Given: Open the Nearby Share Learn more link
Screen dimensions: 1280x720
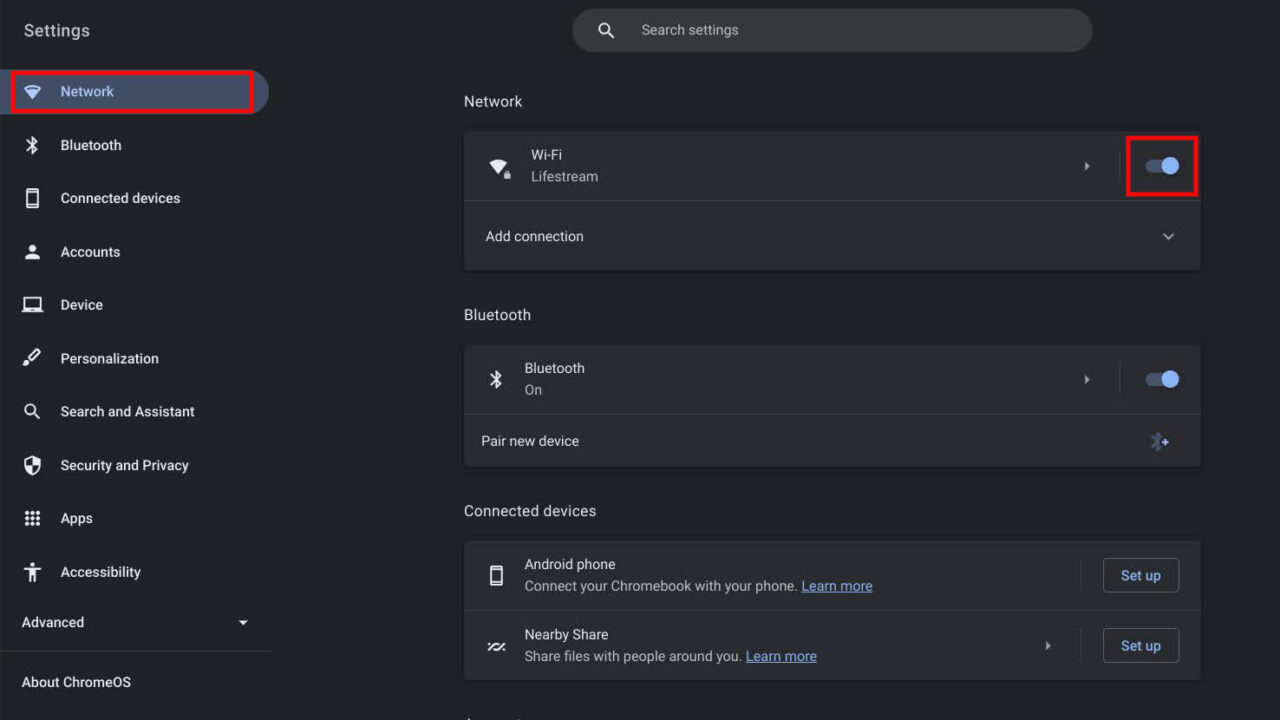Looking at the screenshot, I should pos(780,656).
